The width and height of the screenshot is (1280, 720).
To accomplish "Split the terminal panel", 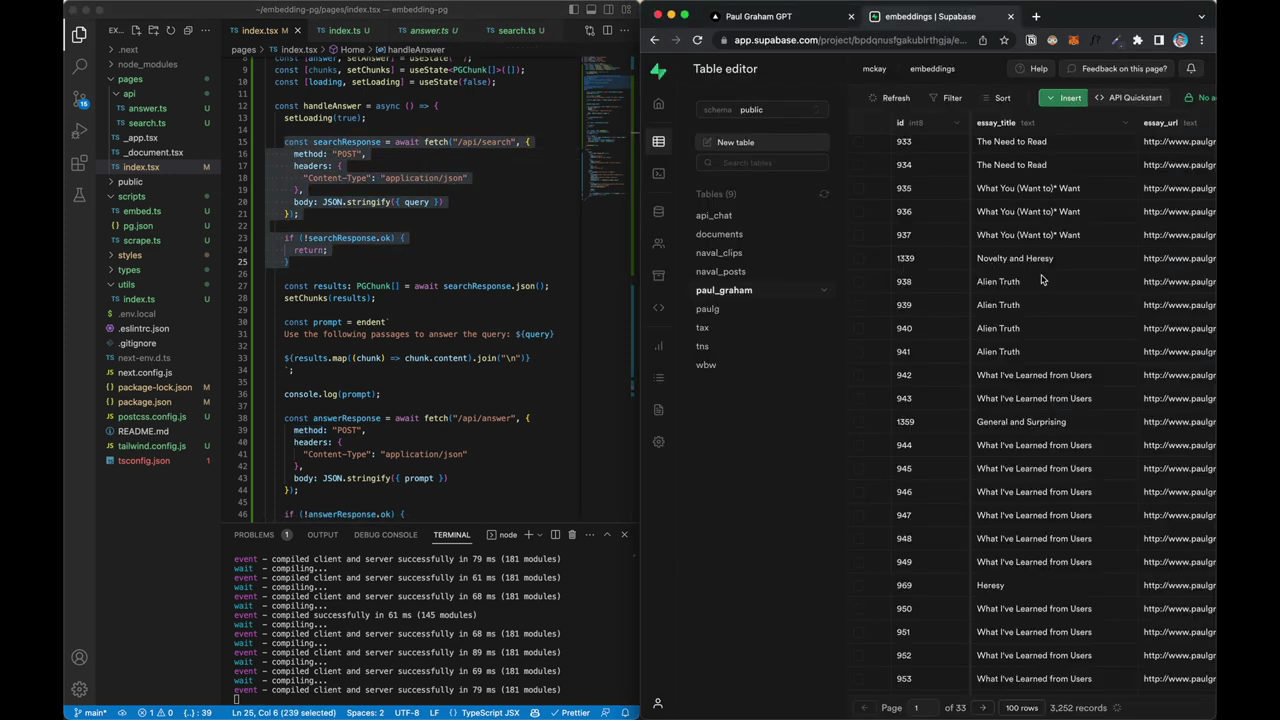I will click(x=555, y=535).
